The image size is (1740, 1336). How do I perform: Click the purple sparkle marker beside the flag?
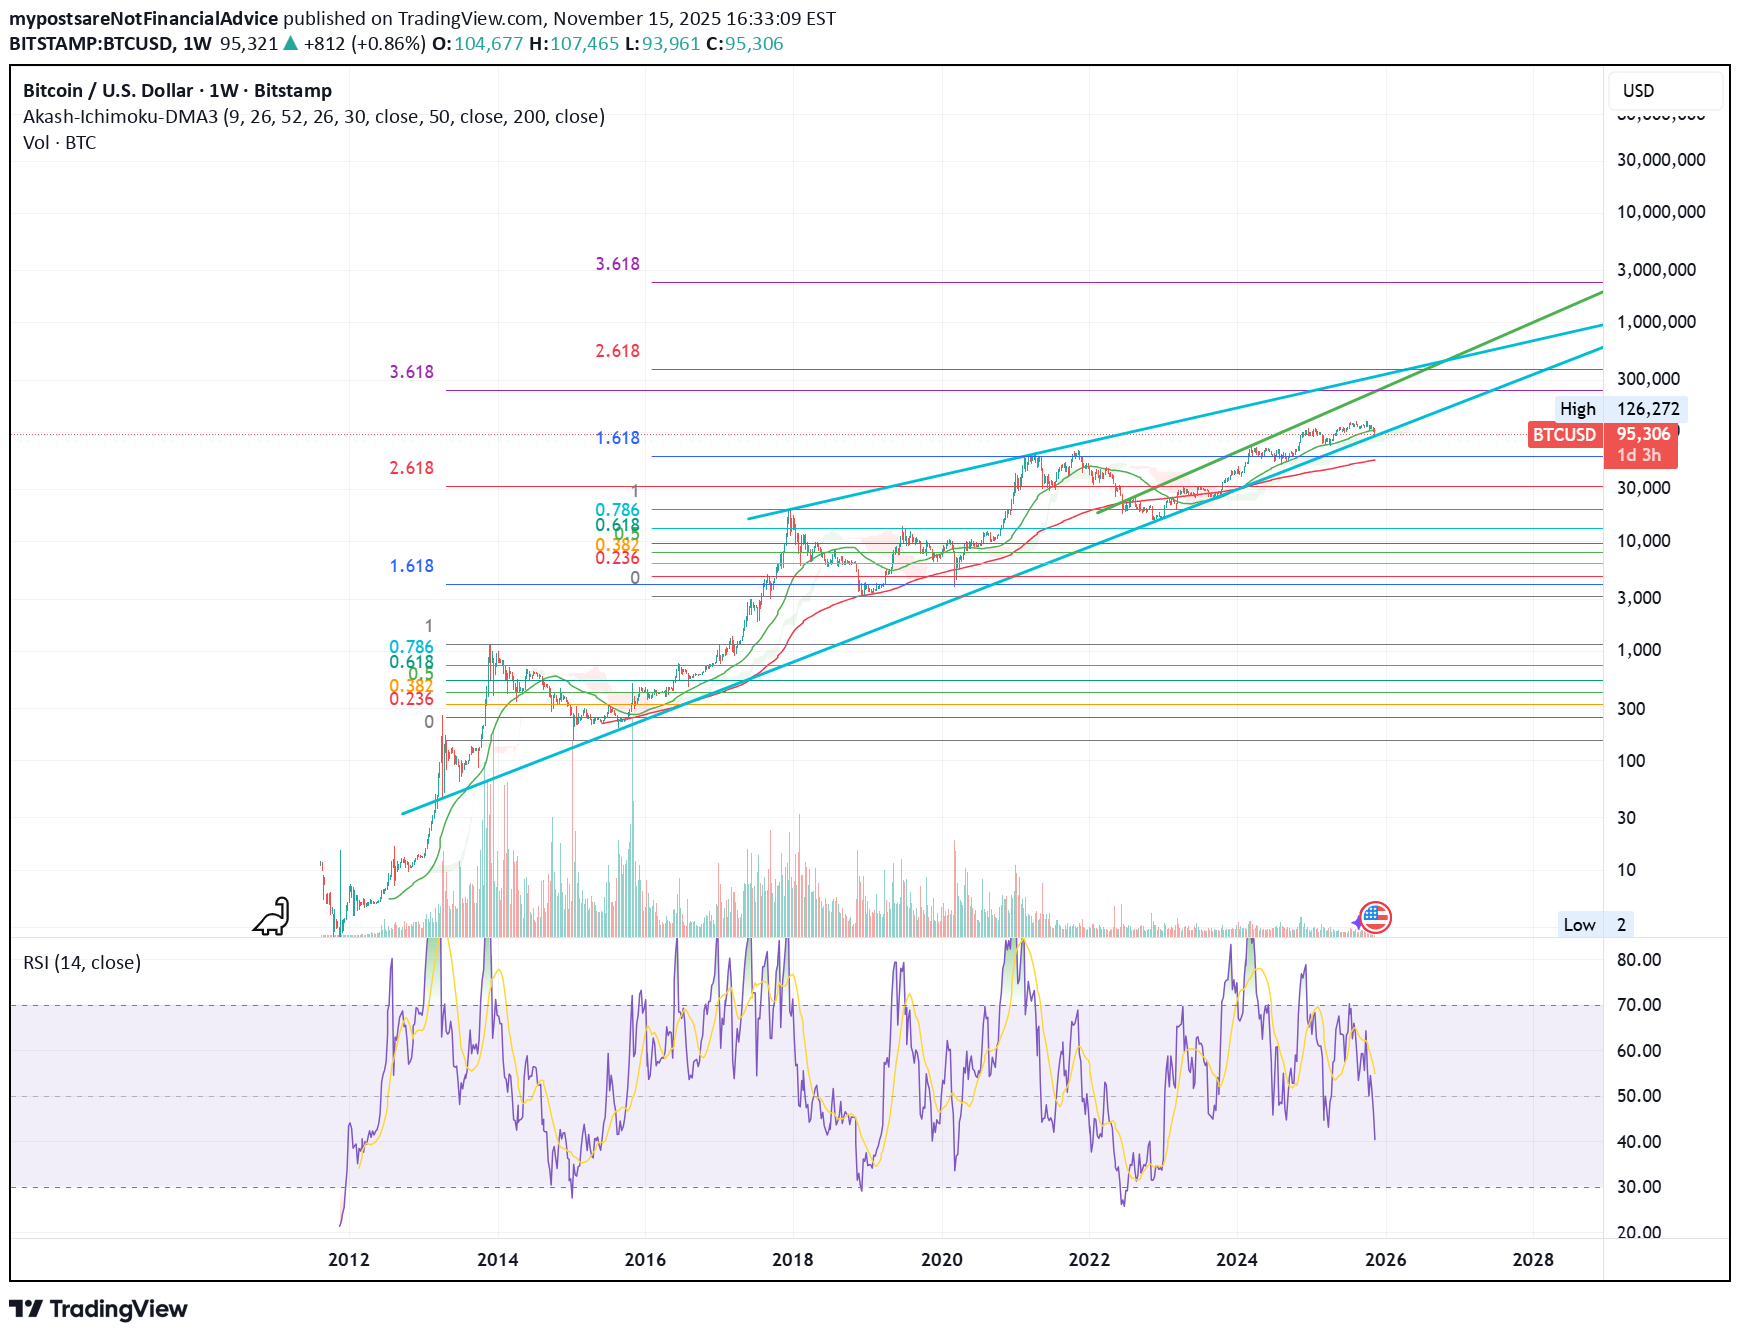pyautogui.click(x=1357, y=921)
